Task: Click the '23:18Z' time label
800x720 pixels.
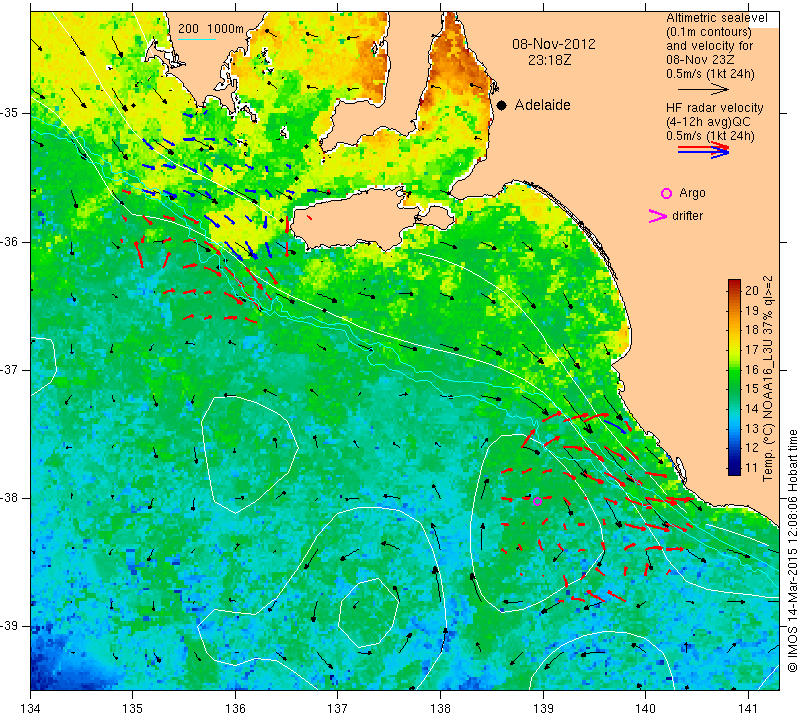Action: [549, 60]
